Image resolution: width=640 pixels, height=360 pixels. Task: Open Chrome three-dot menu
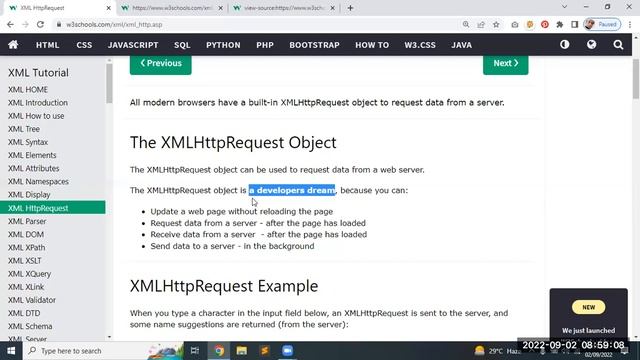coord(630,24)
